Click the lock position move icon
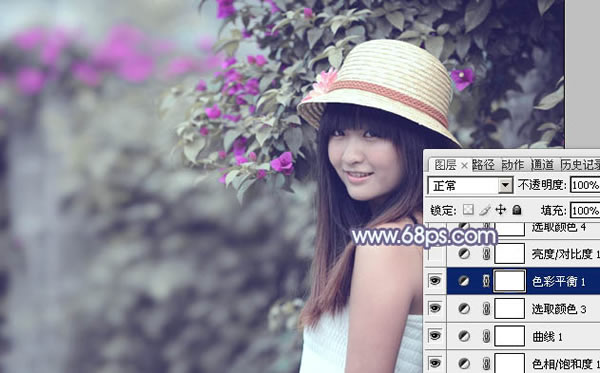The image size is (600, 373). pos(501,210)
